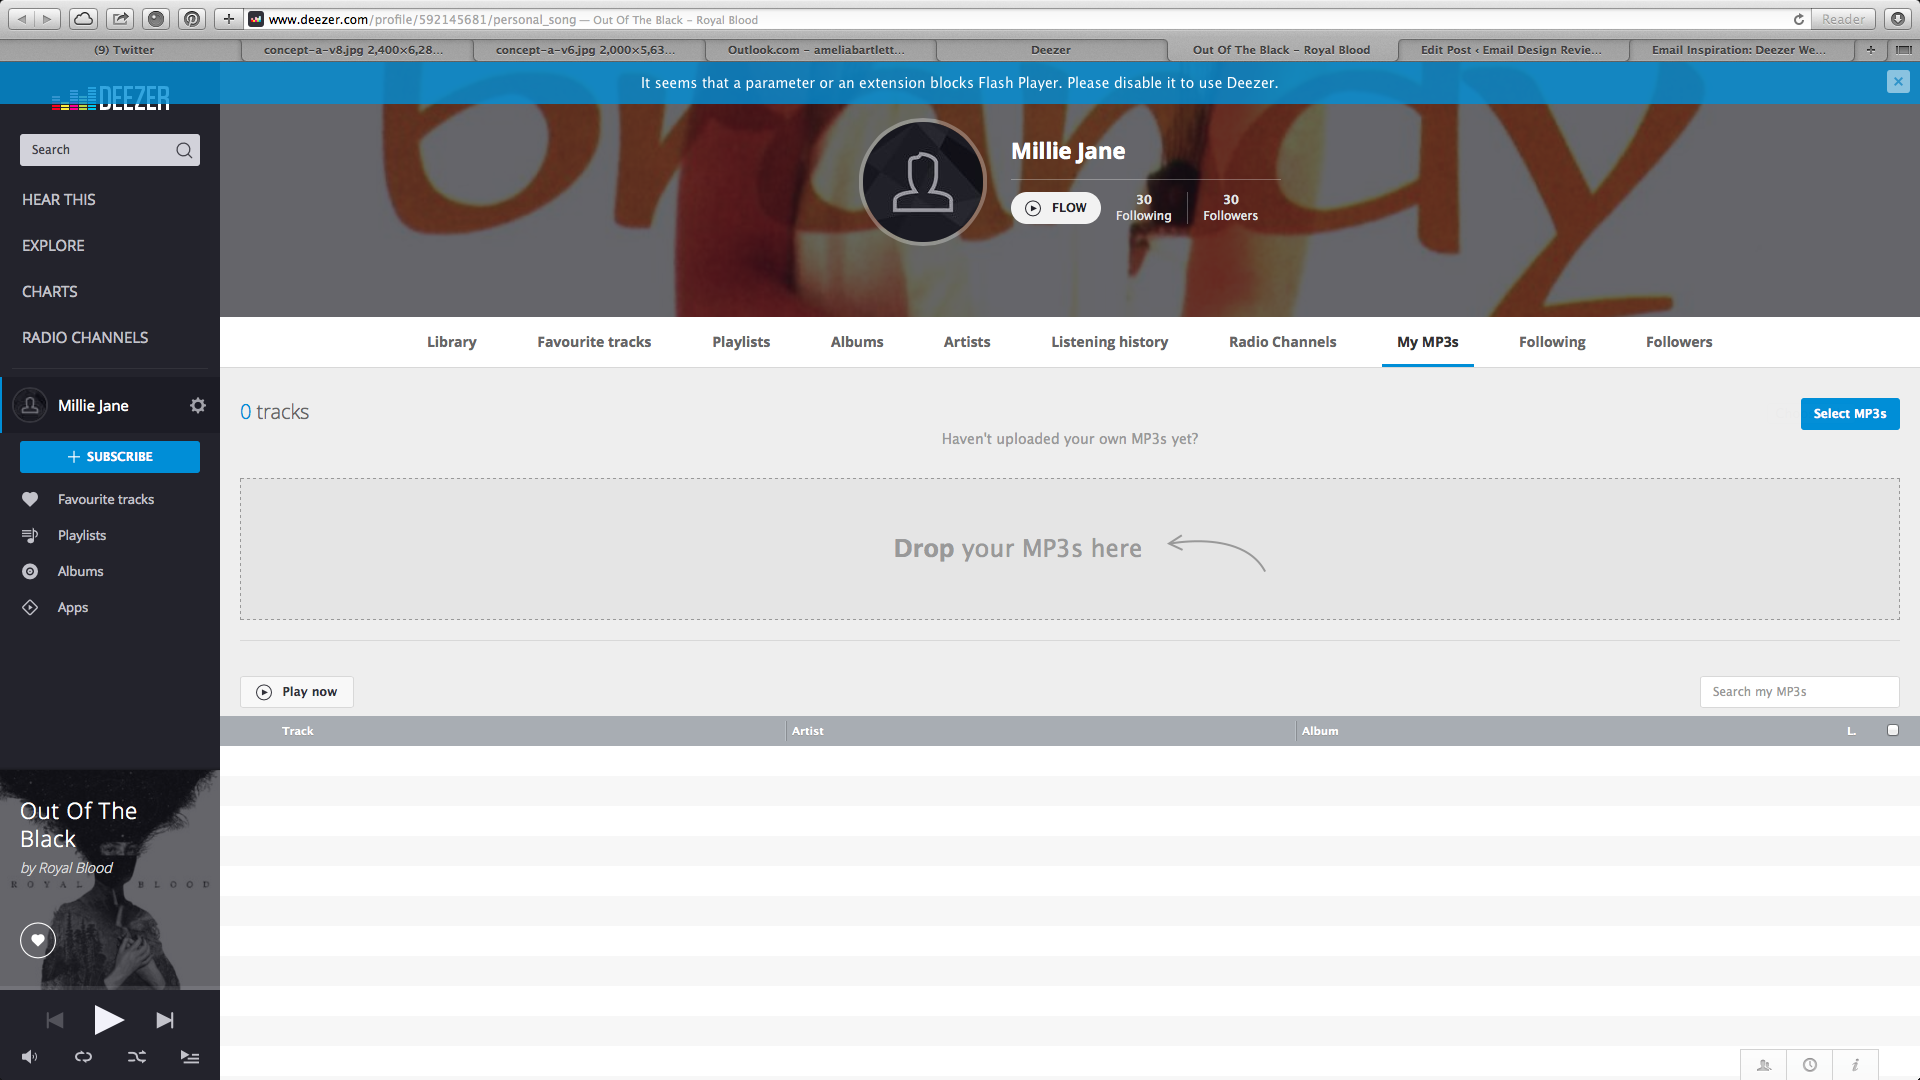Switch to the Listening history tab
The height and width of the screenshot is (1080, 1920).
(1109, 341)
